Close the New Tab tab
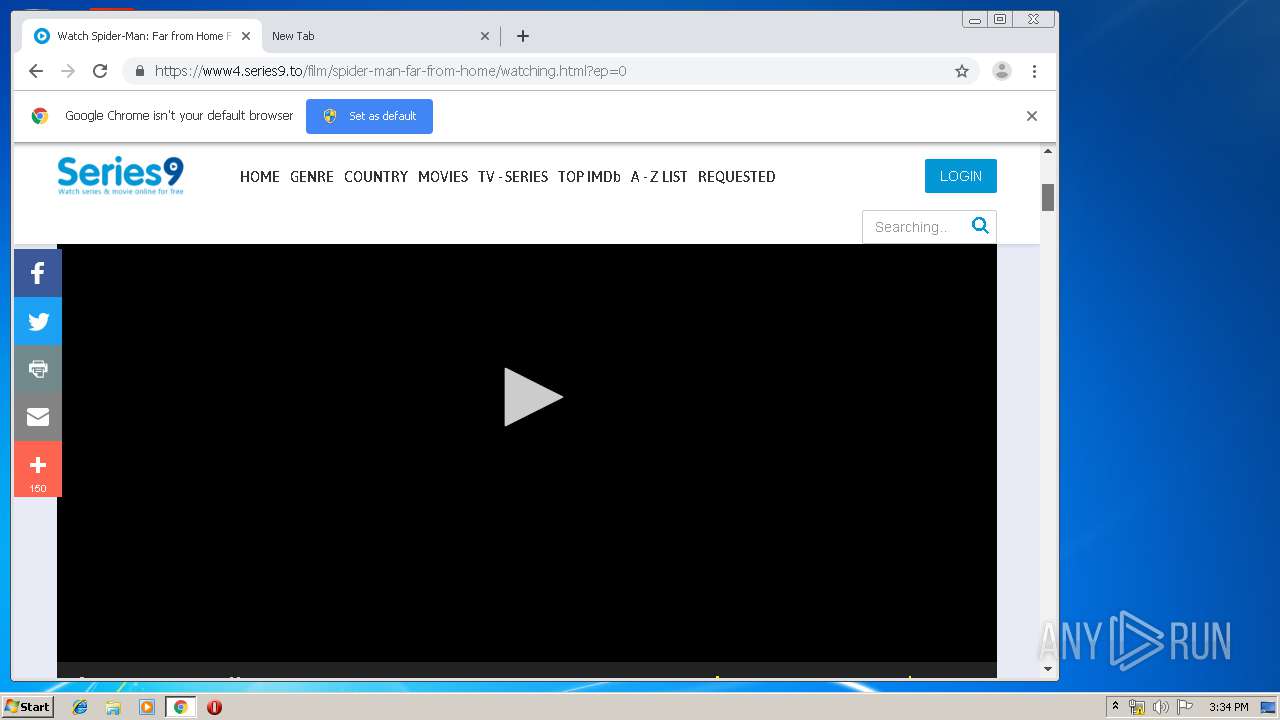The height and width of the screenshot is (720, 1280). [485, 36]
